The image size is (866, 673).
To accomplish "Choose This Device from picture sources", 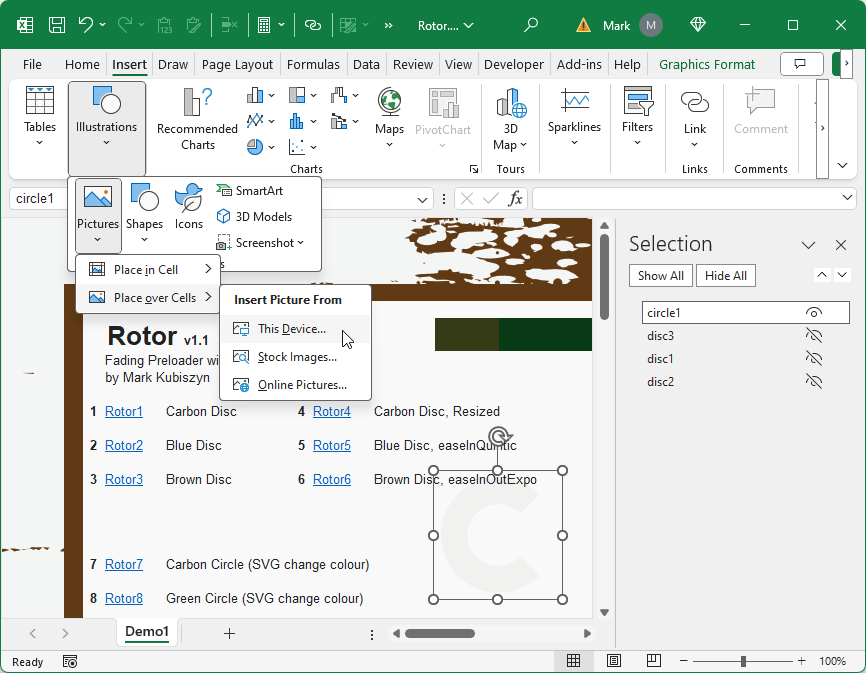I will coord(291,329).
